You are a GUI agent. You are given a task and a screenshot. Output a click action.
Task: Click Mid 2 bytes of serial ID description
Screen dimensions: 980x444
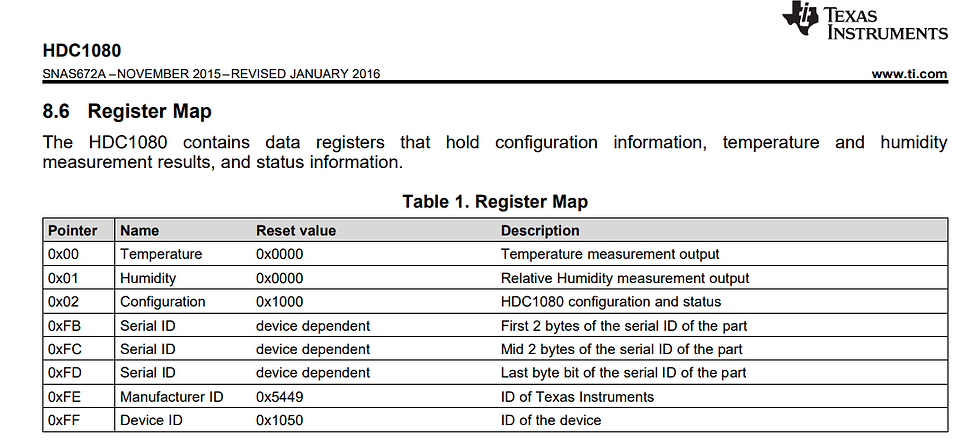point(622,349)
